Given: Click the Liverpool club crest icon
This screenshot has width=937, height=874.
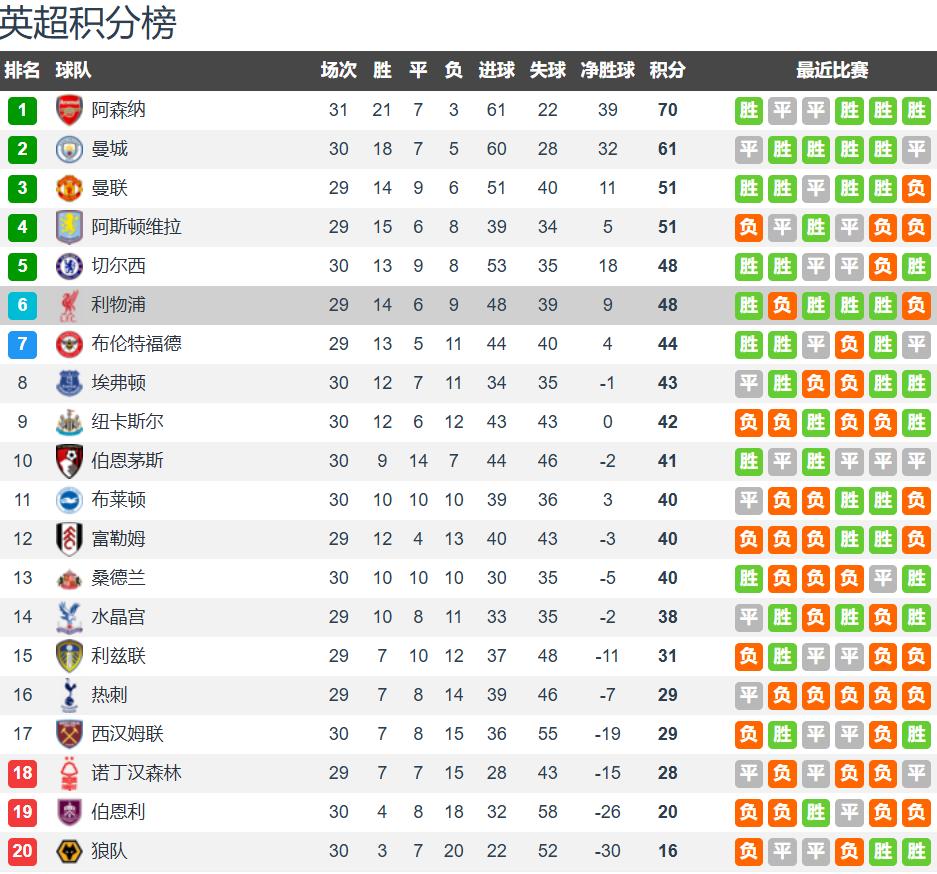Looking at the screenshot, I should click(x=69, y=305).
